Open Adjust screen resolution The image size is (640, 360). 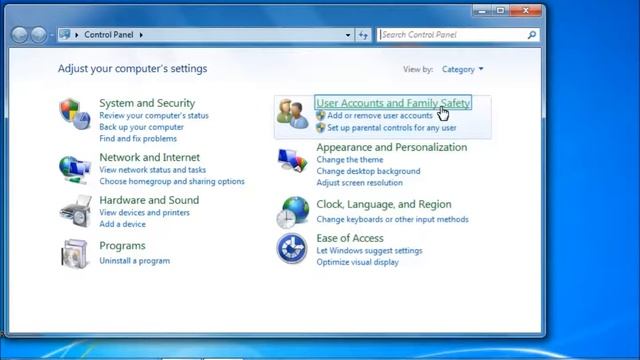click(359, 182)
